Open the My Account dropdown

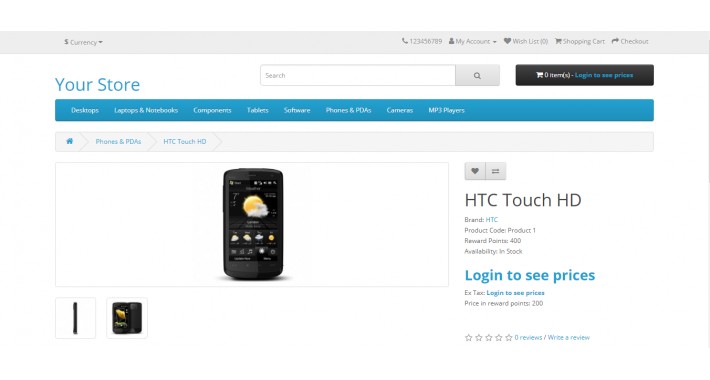[473, 41]
